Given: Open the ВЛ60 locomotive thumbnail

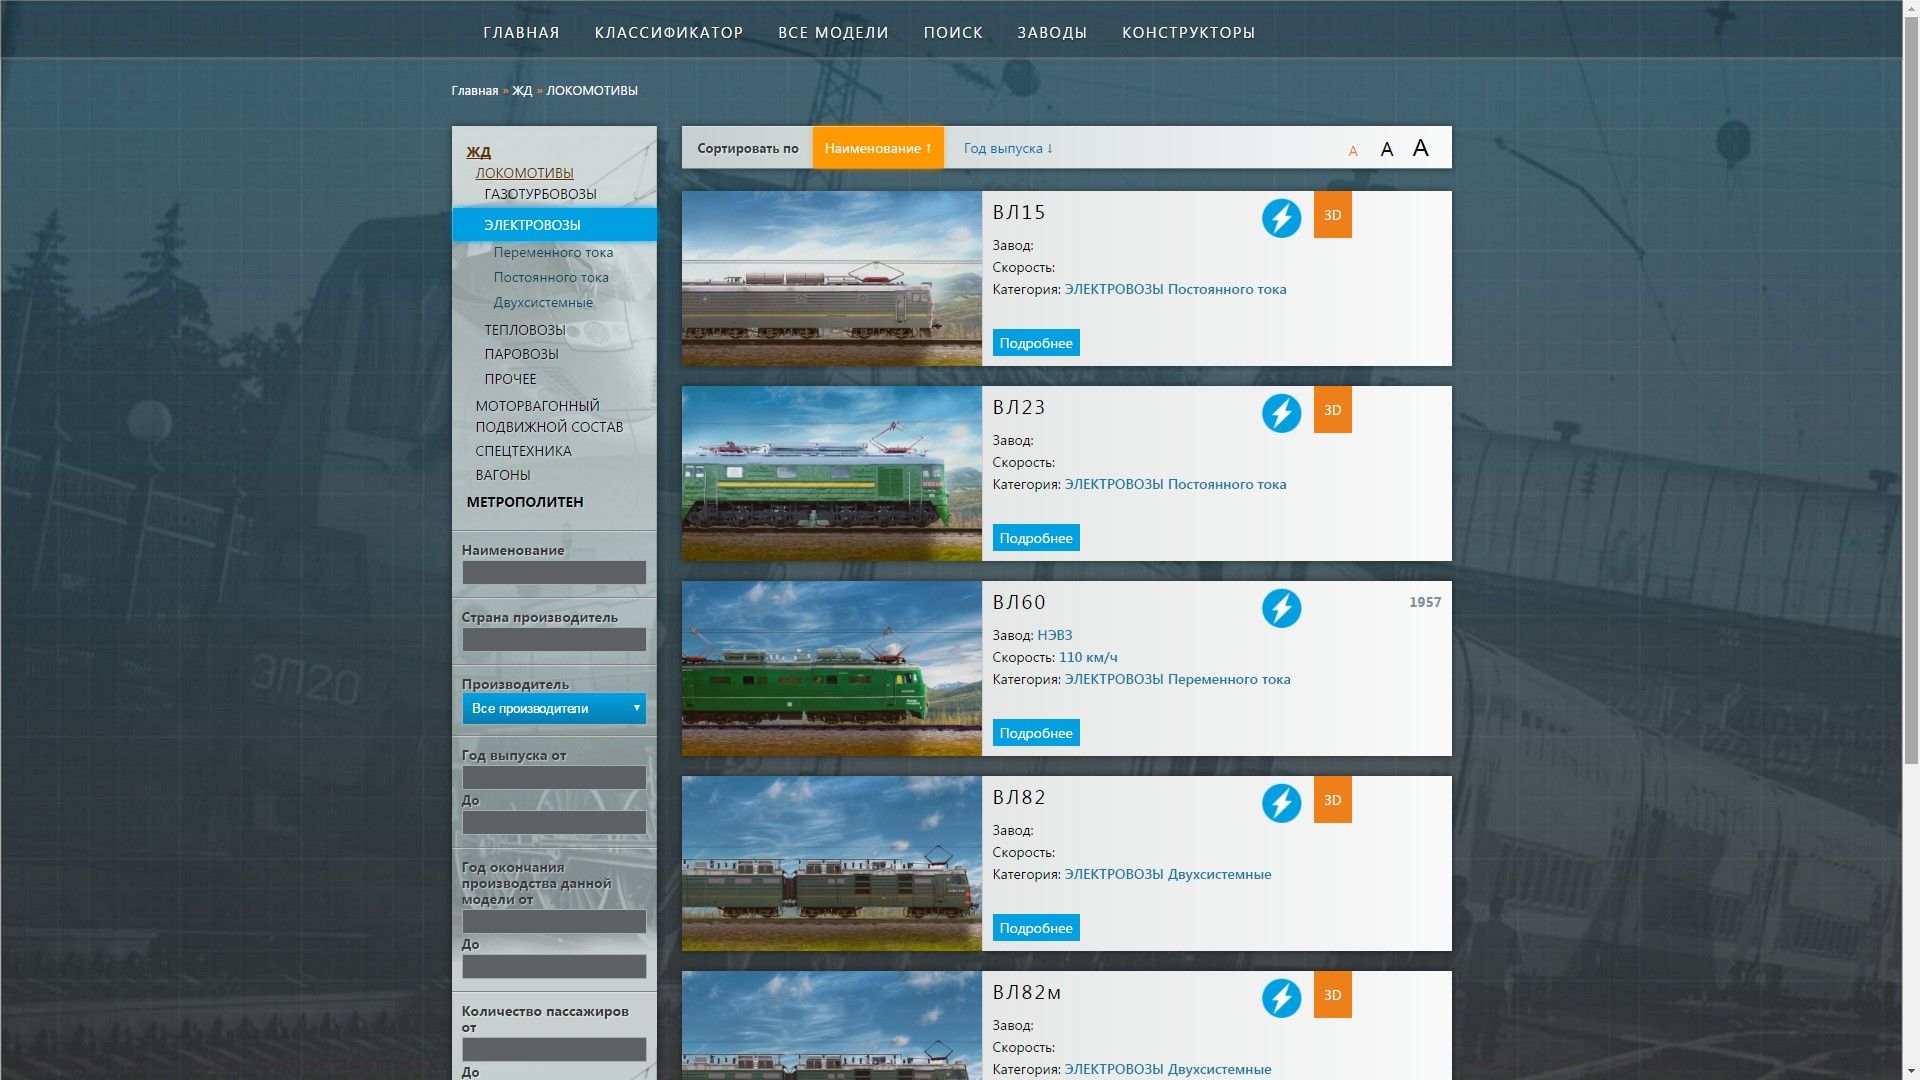Looking at the screenshot, I should tap(832, 668).
